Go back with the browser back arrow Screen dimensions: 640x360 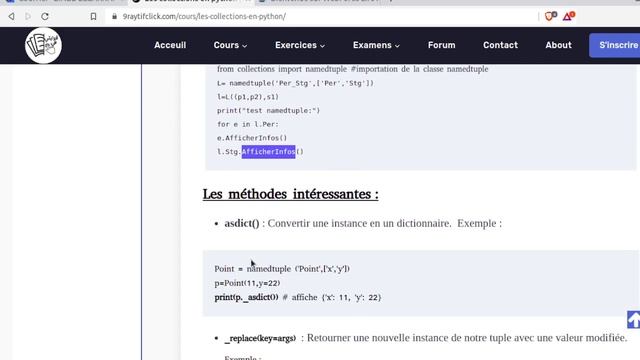pos(11,16)
